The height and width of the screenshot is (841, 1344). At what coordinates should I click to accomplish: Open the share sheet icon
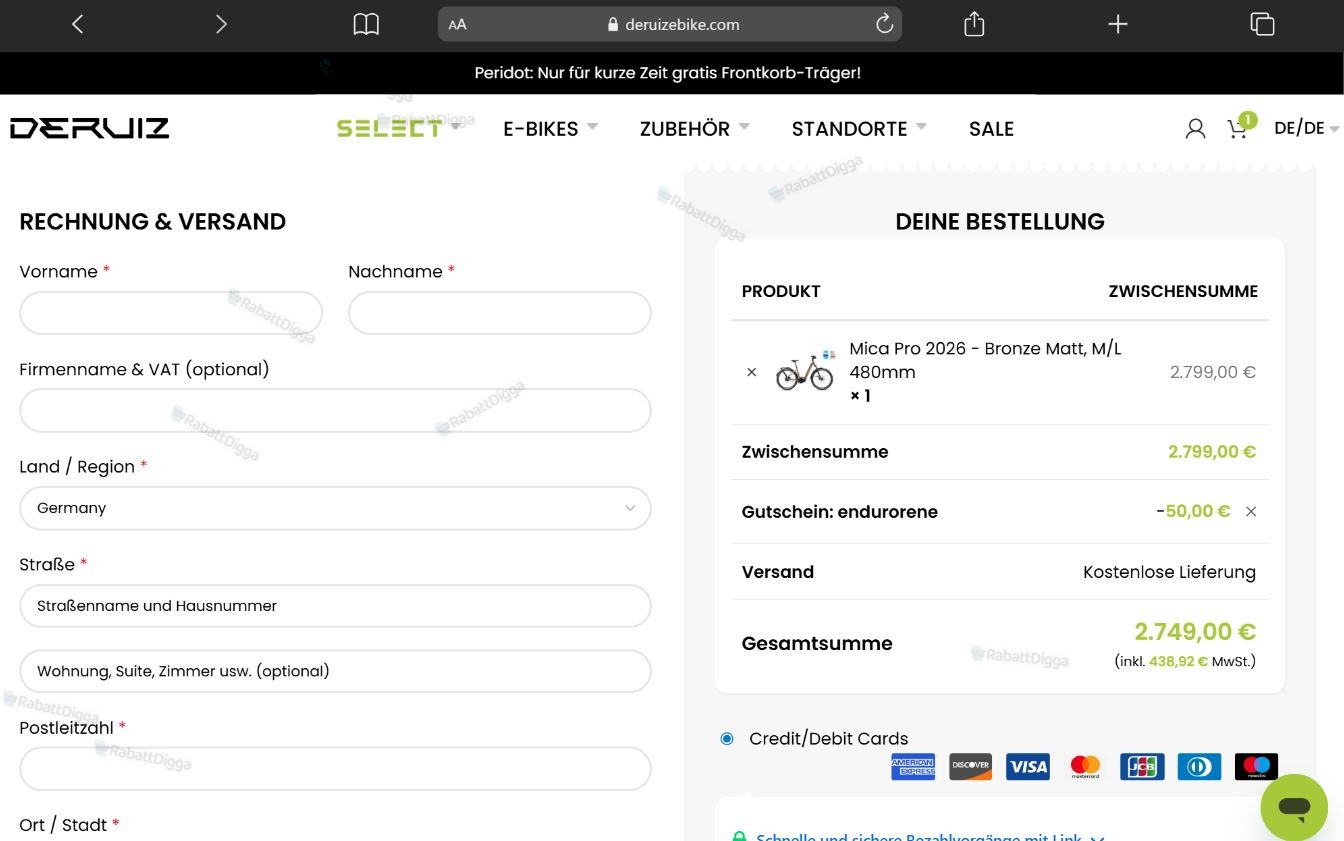(x=974, y=24)
